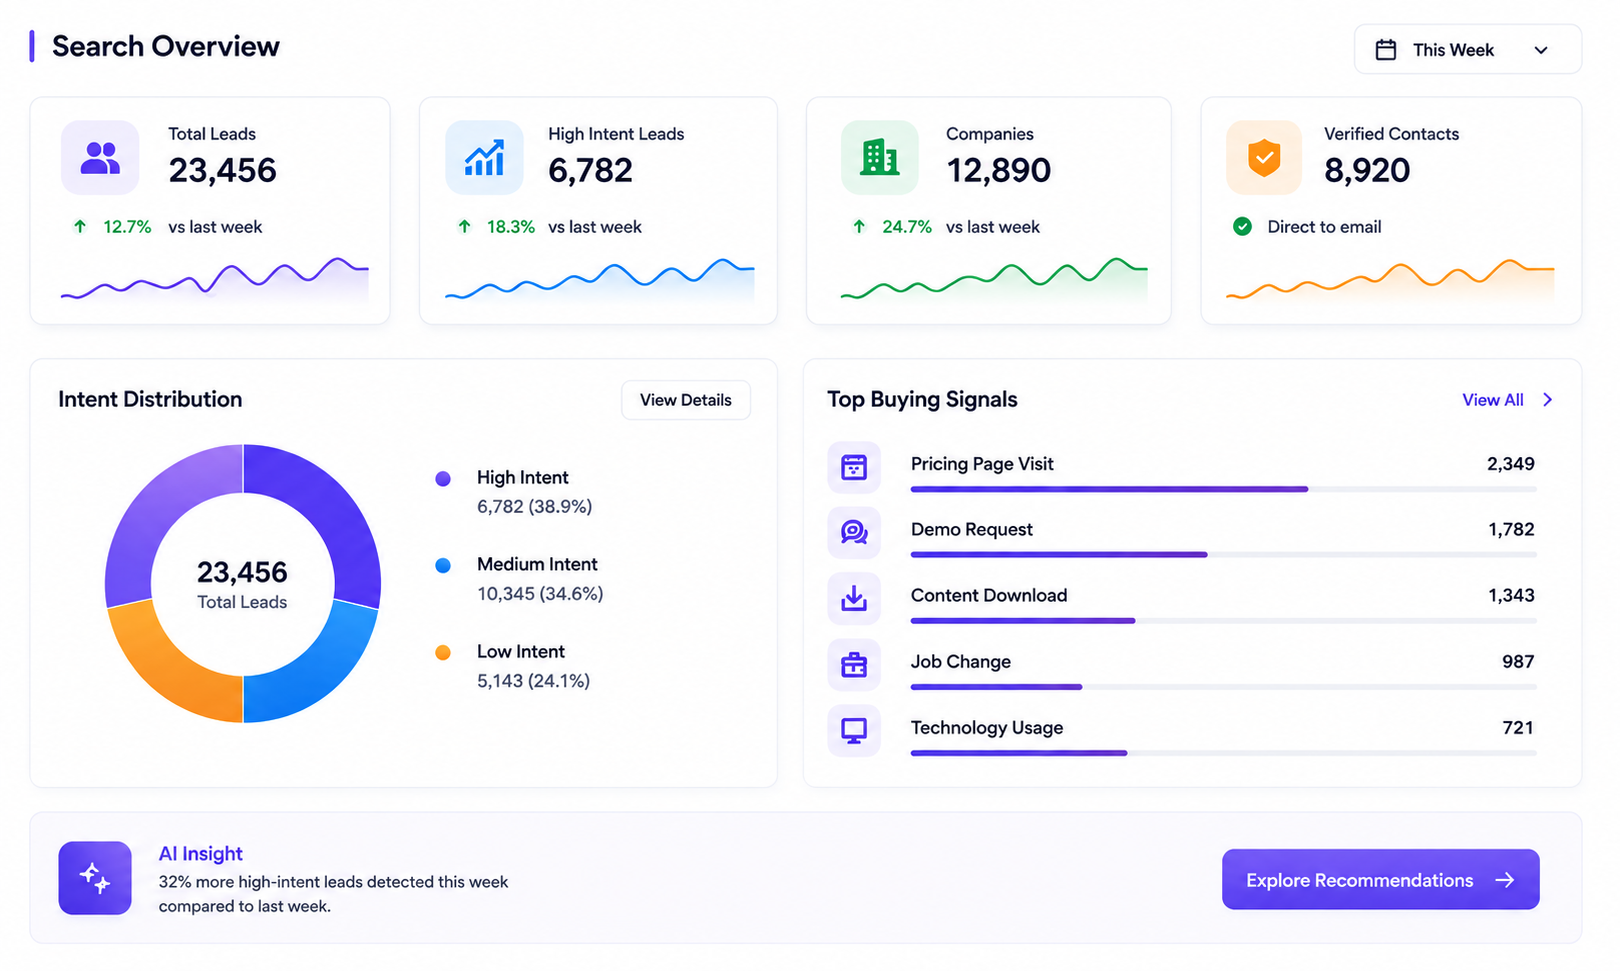The height and width of the screenshot is (971, 1620).
Task: Click the Explore Recommendations button
Action: 1380,880
